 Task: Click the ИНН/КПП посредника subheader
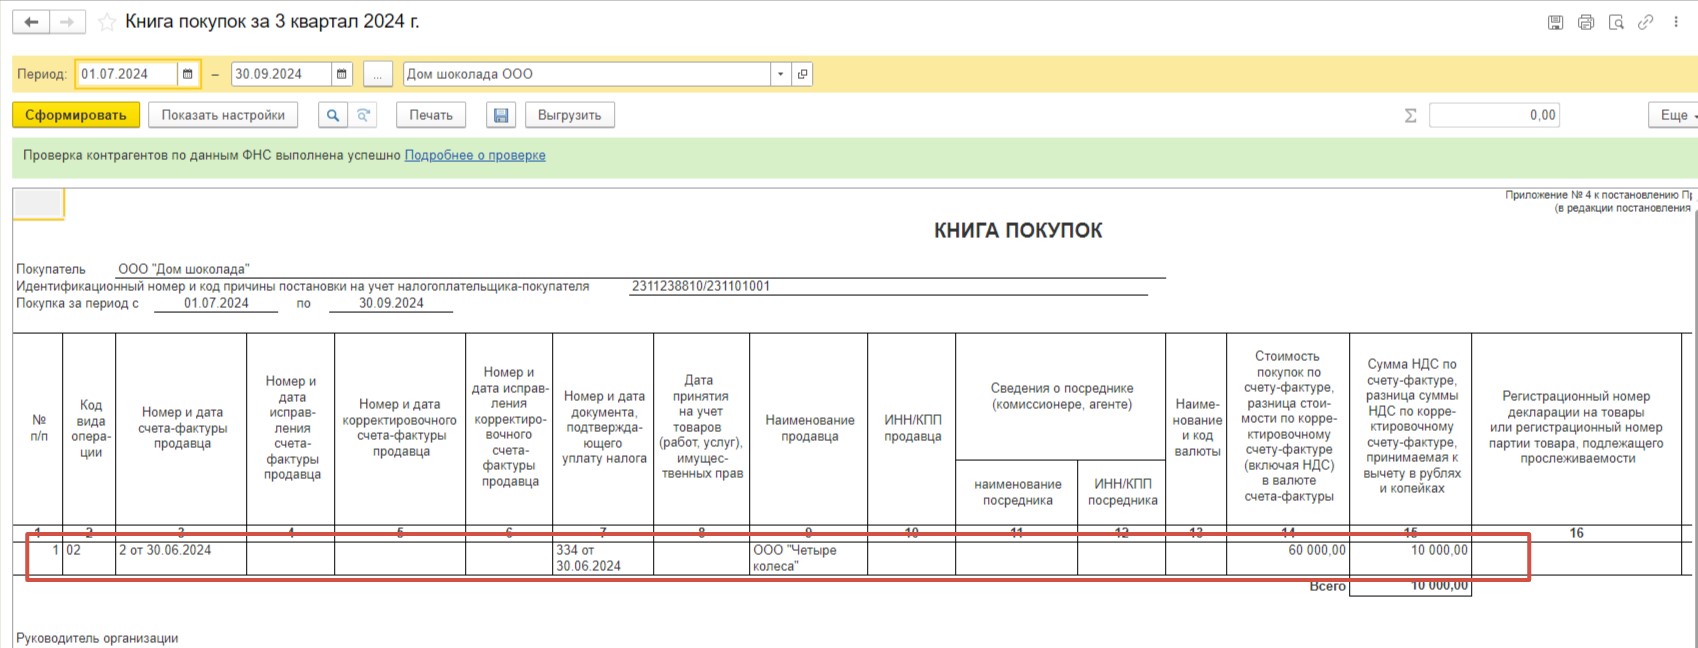[x=1122, y=492]
